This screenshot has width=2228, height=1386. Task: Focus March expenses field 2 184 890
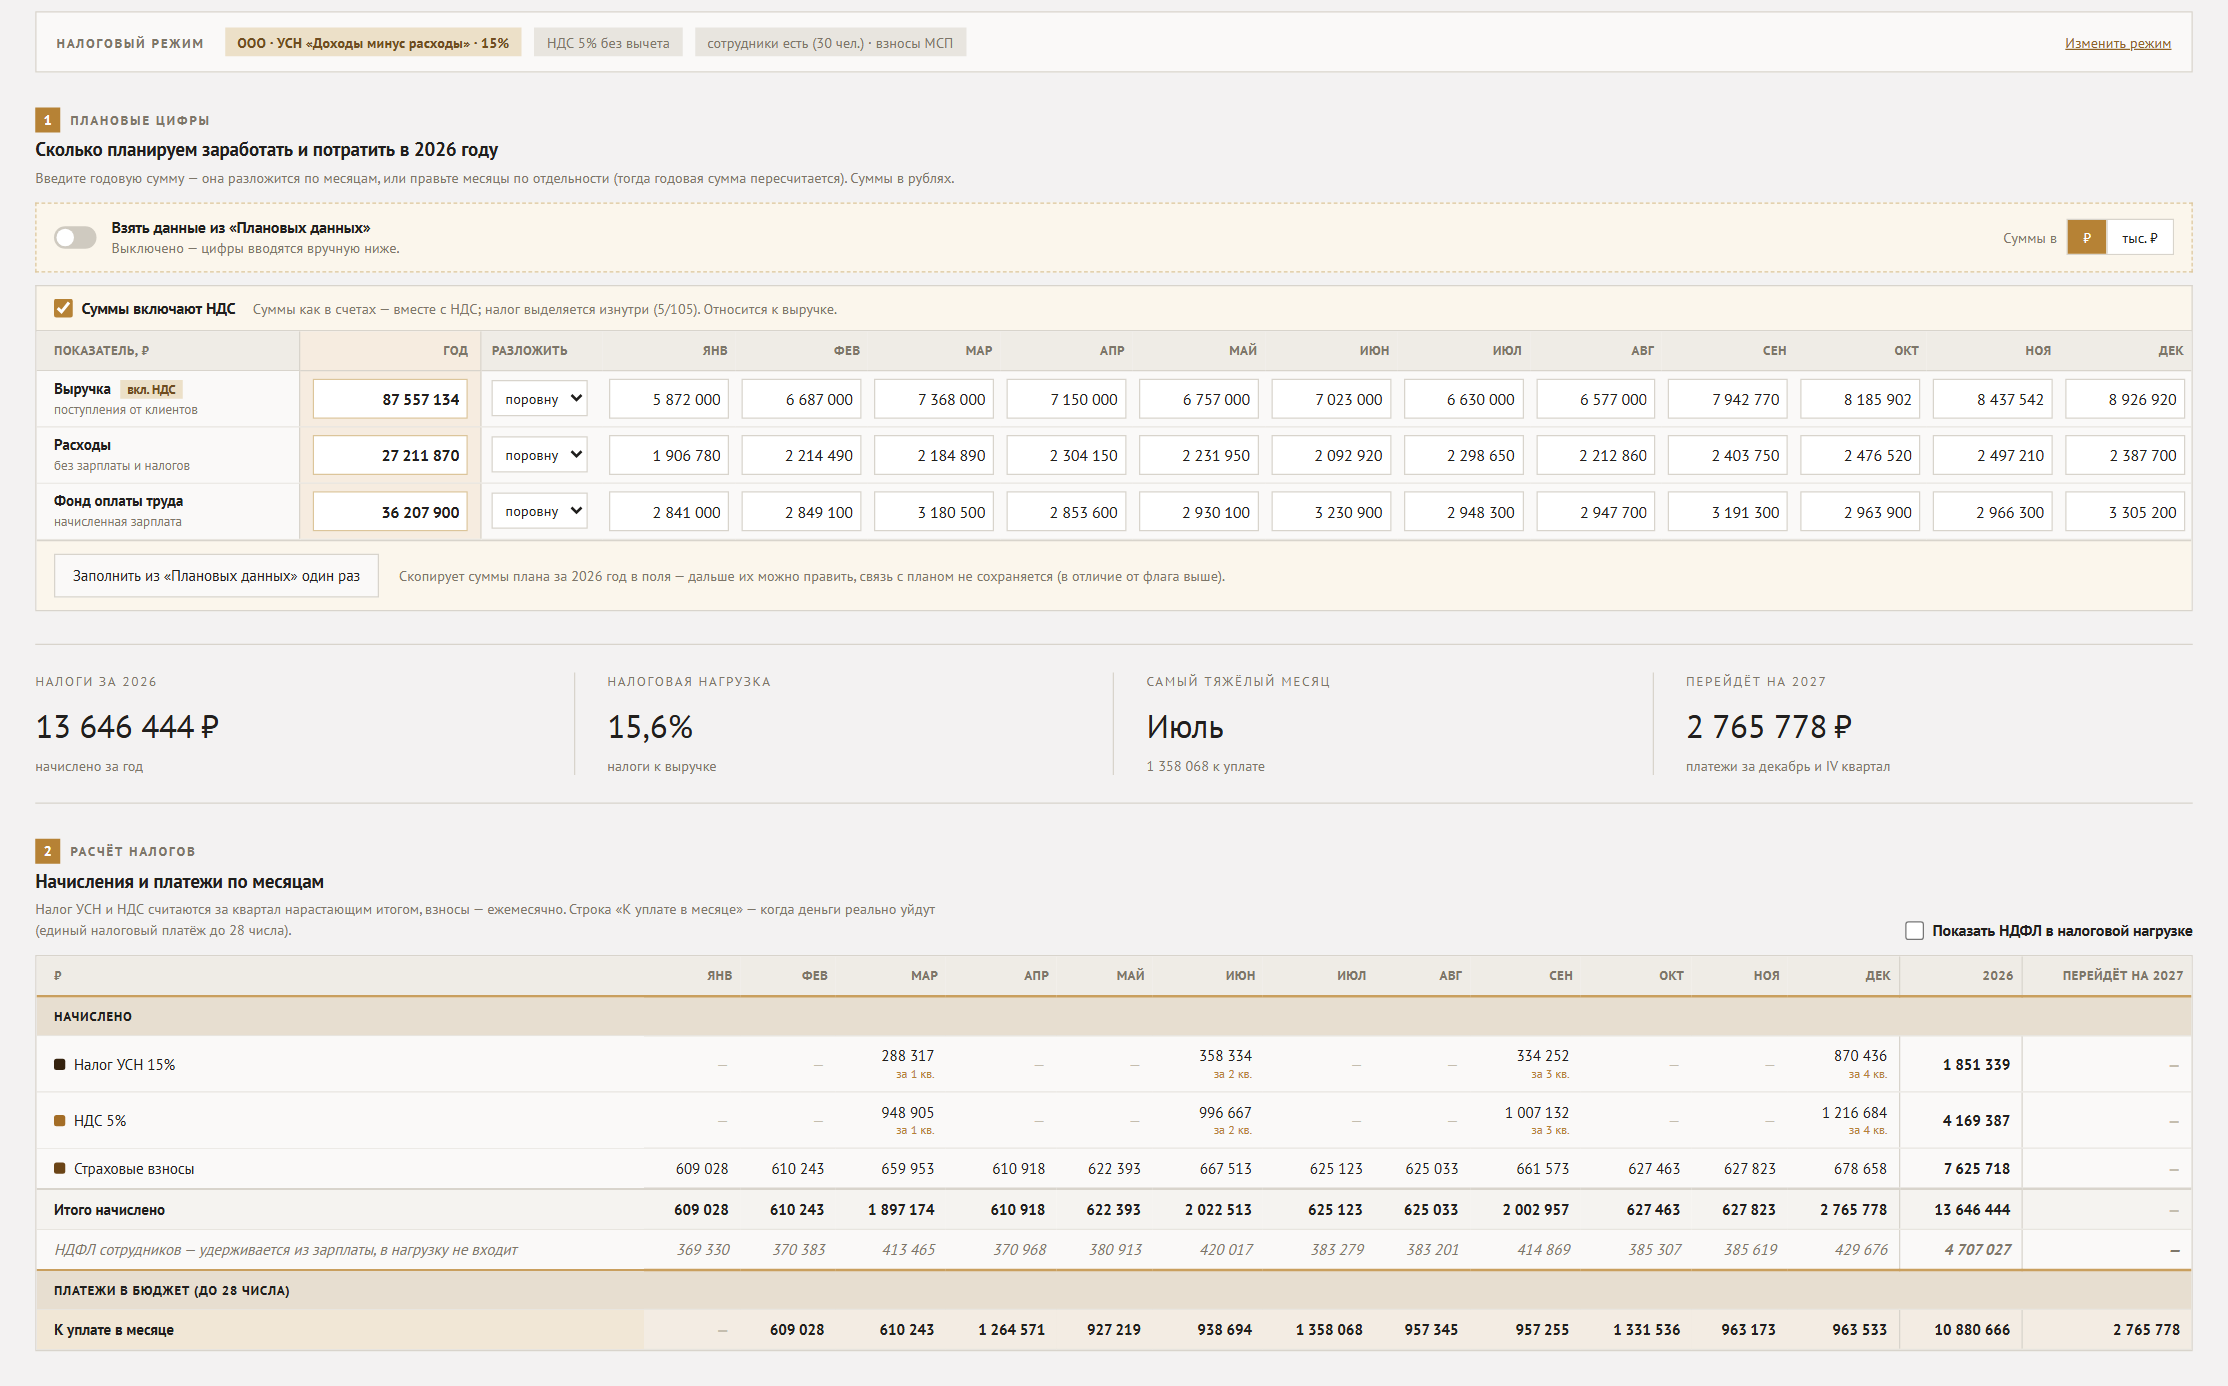click(934, 455)
